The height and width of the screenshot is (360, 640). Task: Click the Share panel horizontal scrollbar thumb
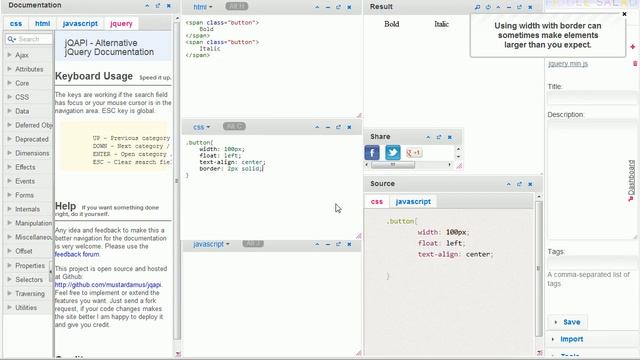(x=393, y=164)
